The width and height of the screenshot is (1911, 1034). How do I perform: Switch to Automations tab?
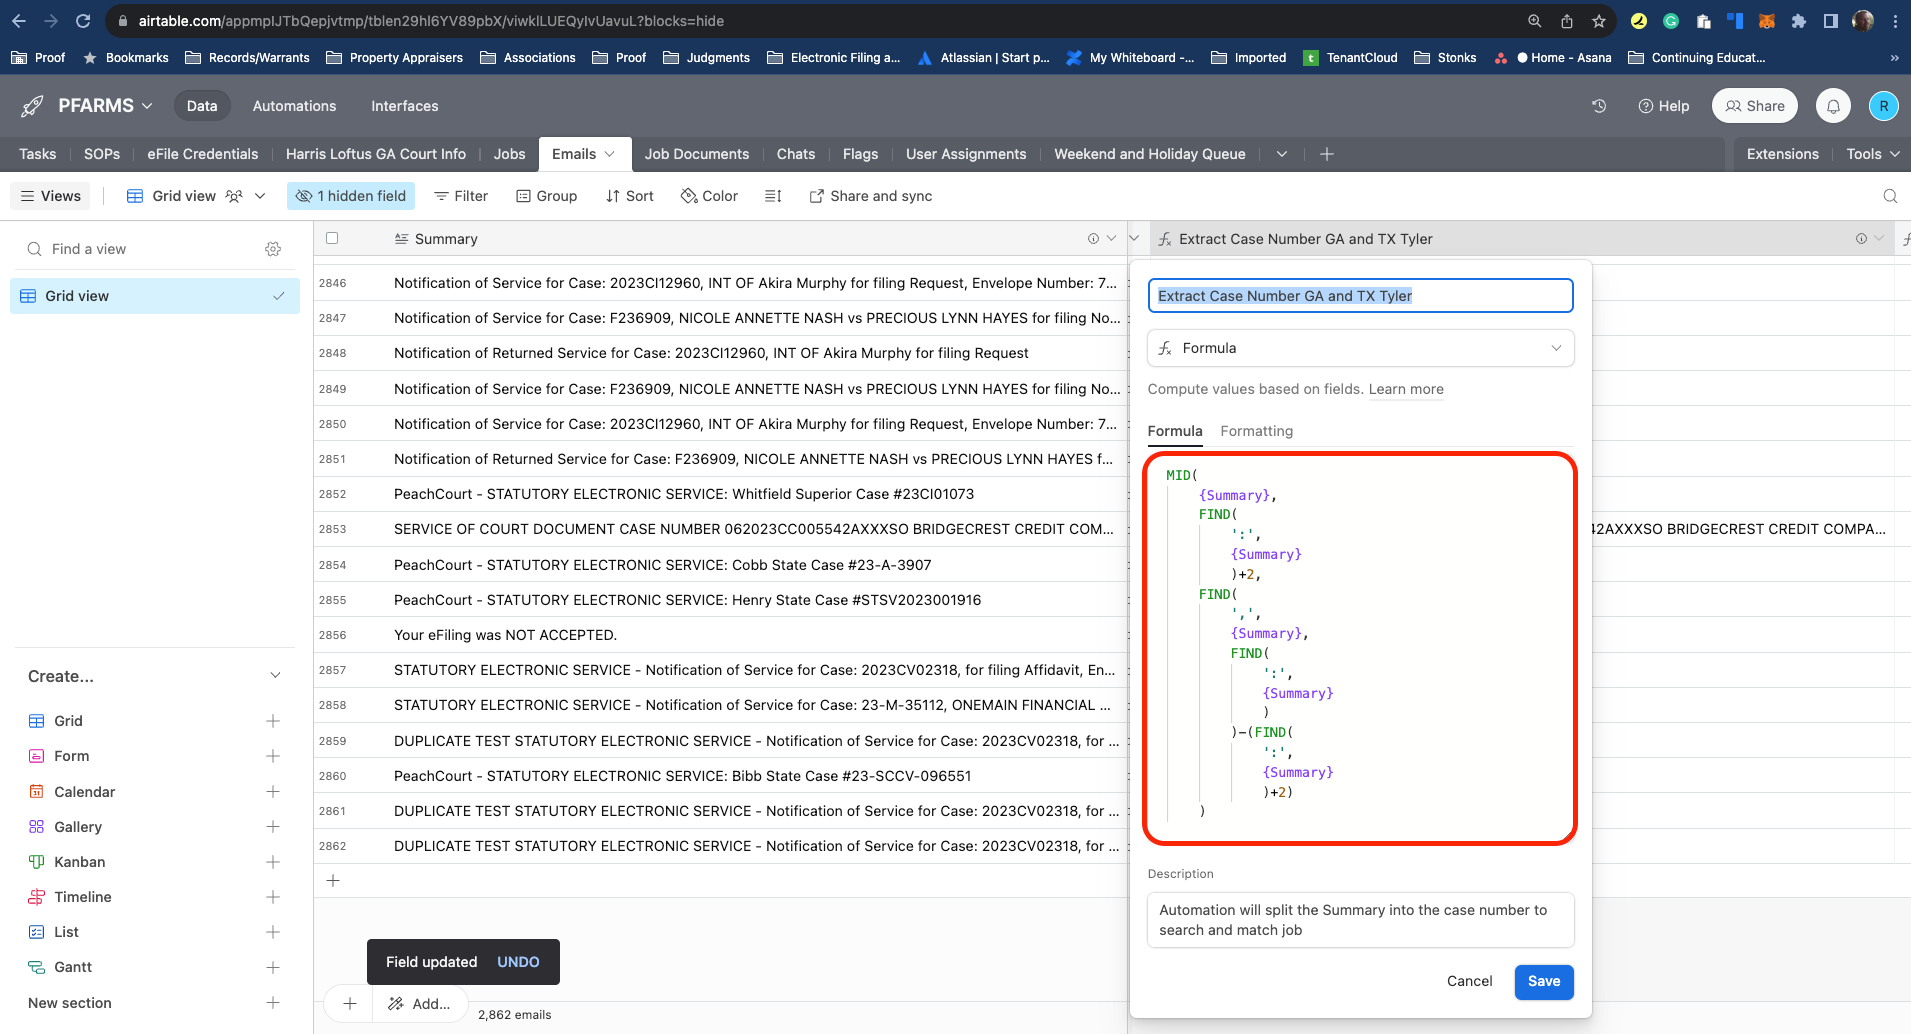point(294,106)
